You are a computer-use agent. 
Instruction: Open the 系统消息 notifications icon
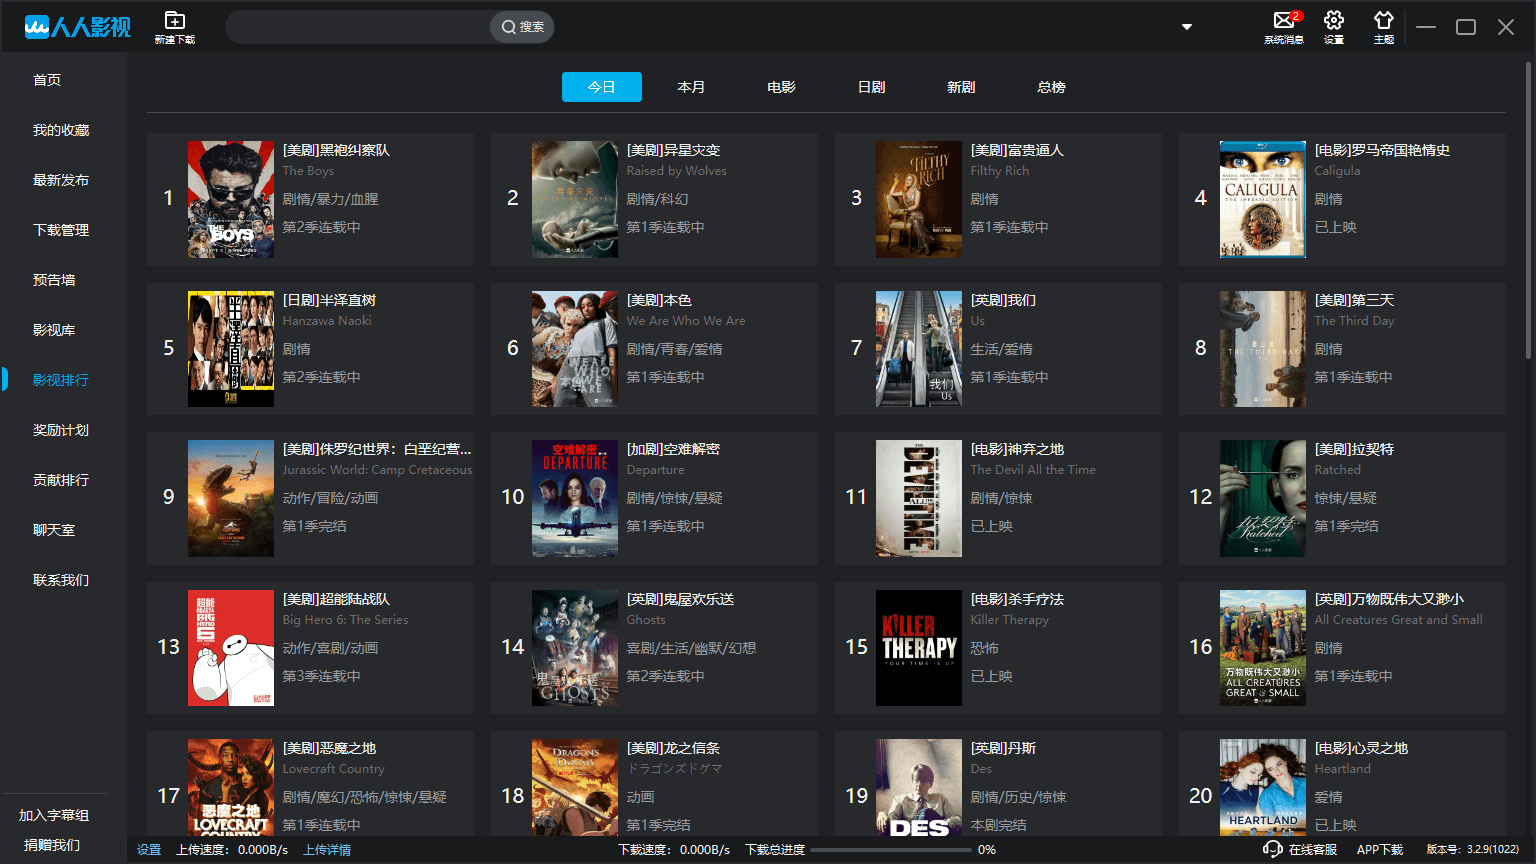[x=1283, y=26]
